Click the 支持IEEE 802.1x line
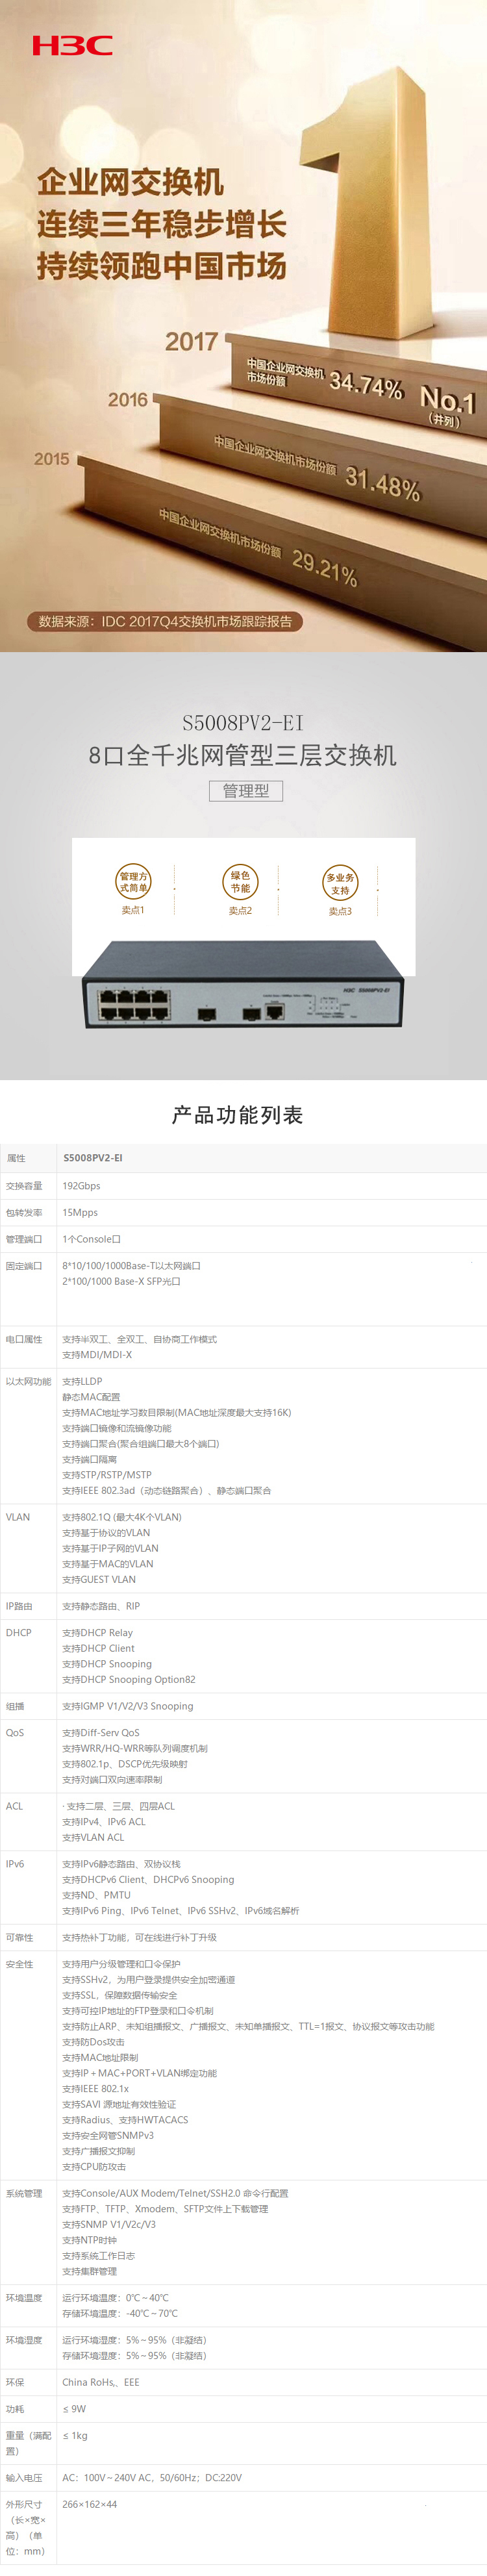487x2576 pixels. (95, 2088)
